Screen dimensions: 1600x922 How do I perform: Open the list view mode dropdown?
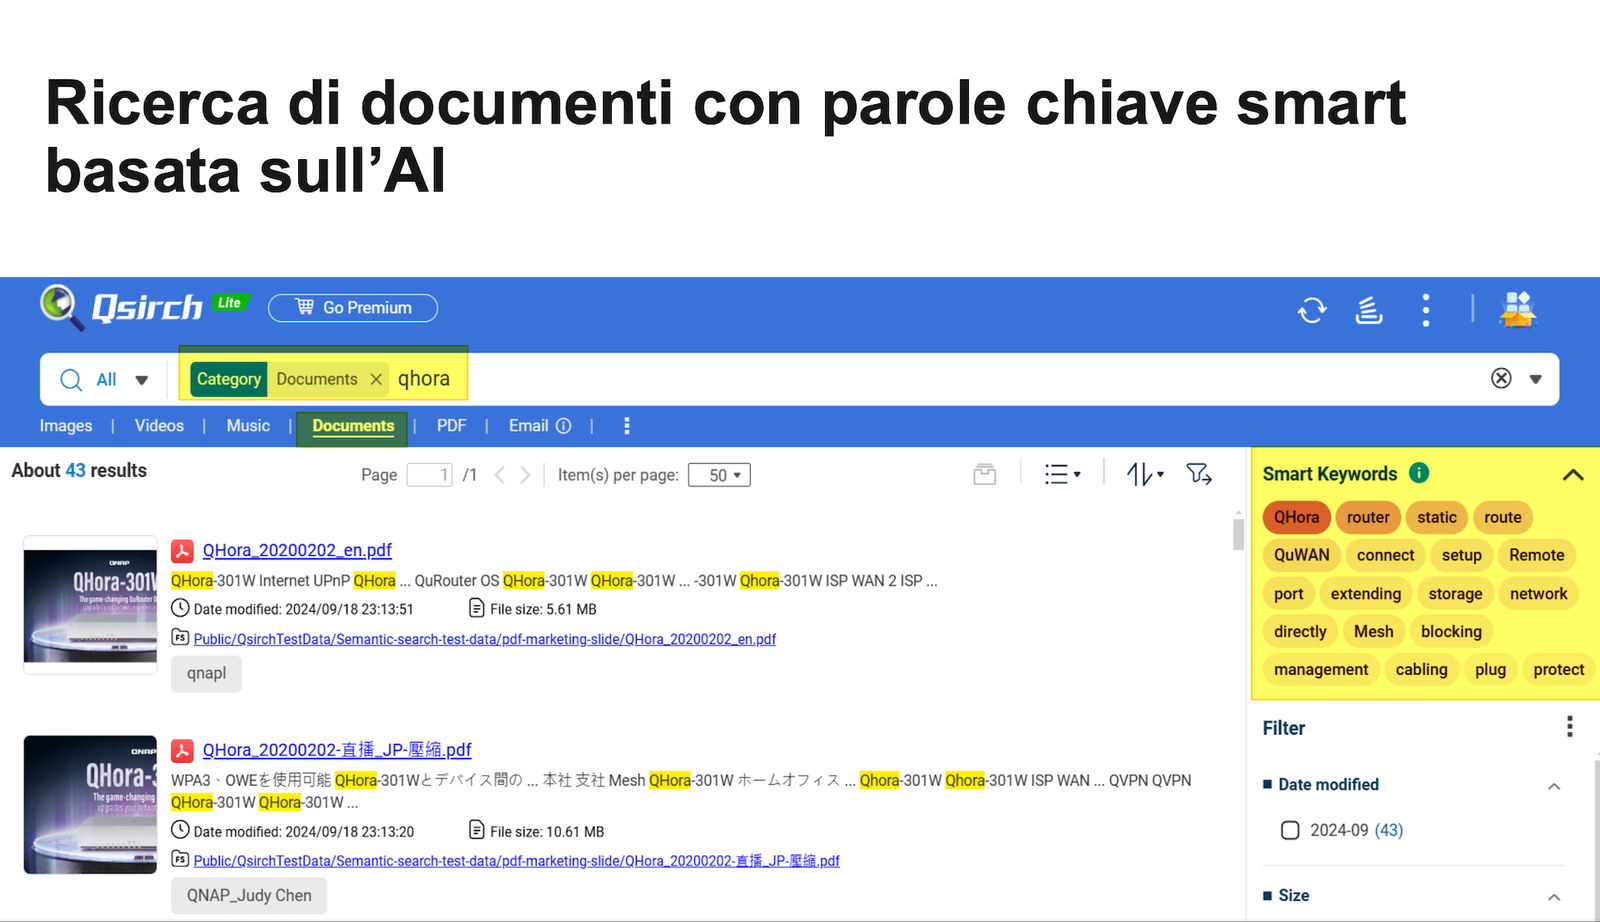1062,474
